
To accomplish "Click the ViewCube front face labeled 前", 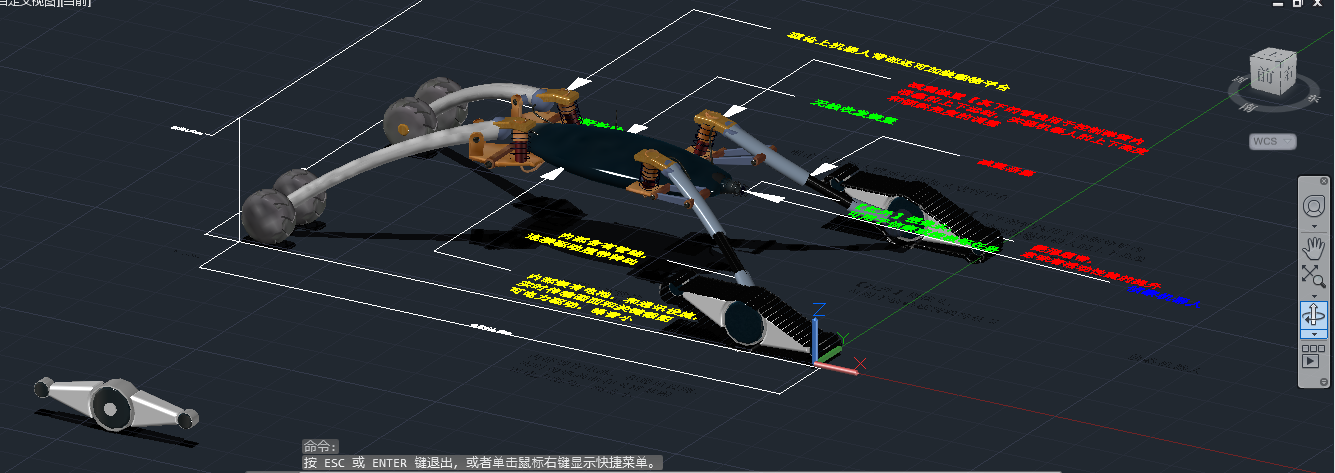I will (1264, 75).
